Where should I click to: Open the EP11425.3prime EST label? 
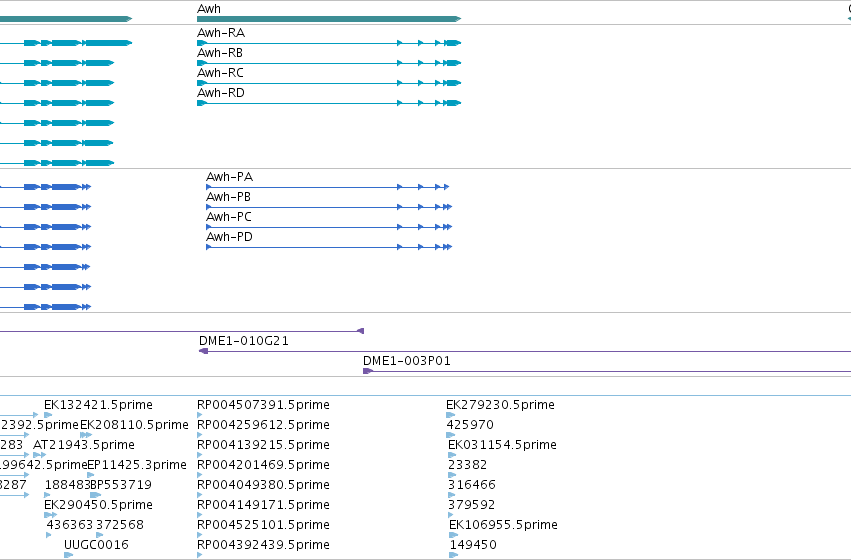pyautogui.click(x=137, y=465)
